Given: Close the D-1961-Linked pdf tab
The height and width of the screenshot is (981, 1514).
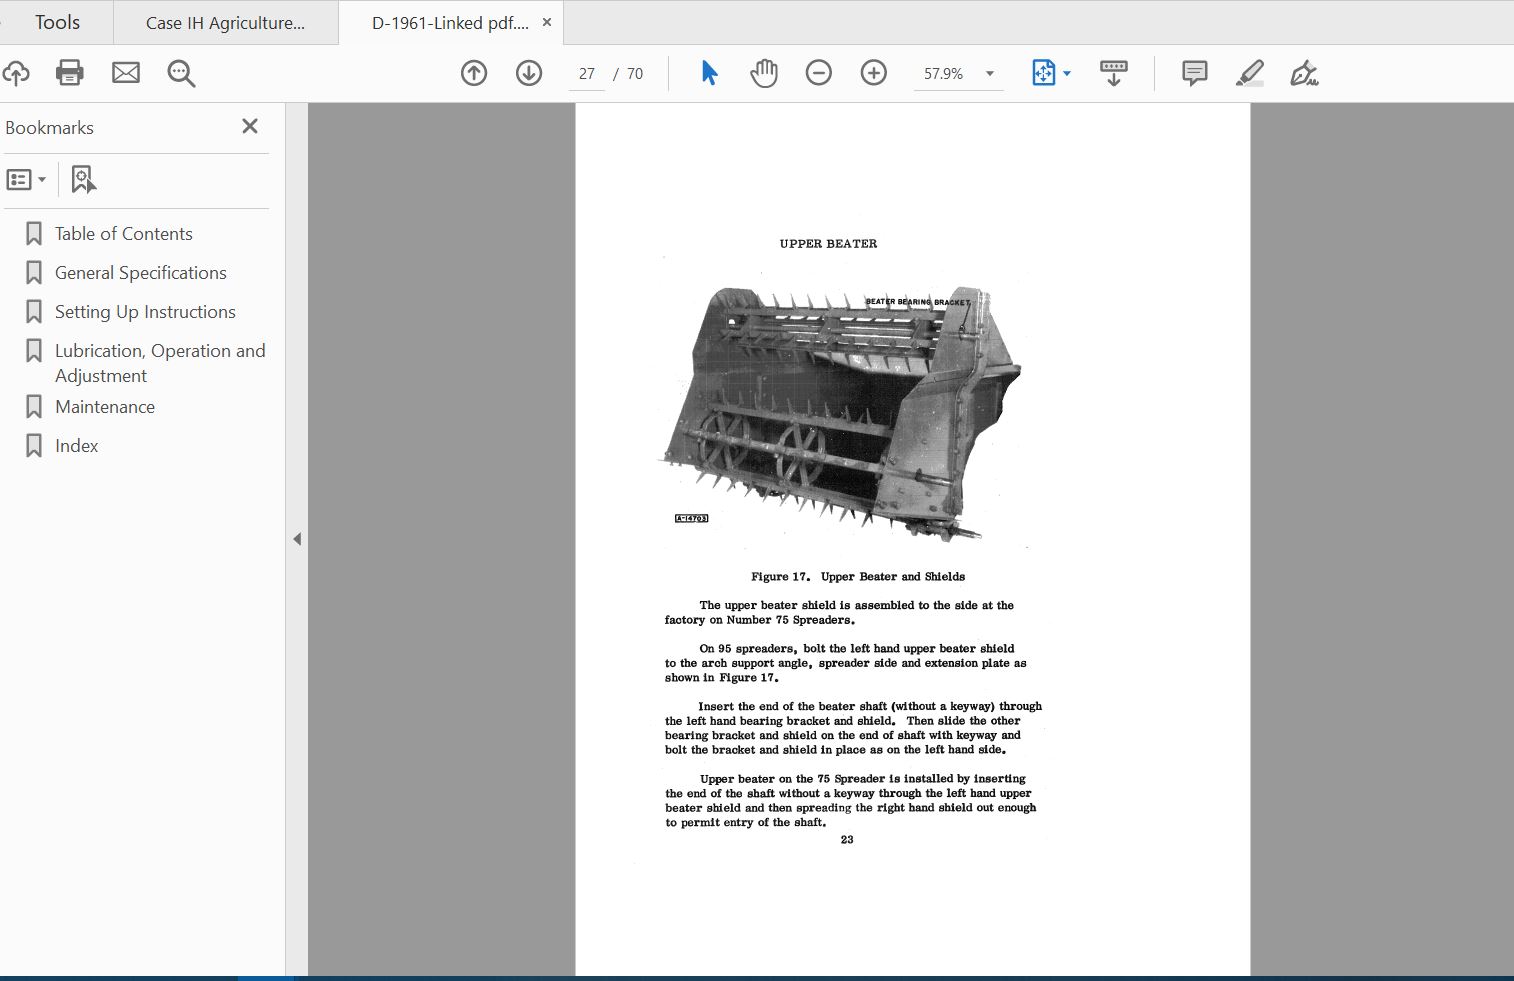Looking at the screenshot, I should coord(547,22).
